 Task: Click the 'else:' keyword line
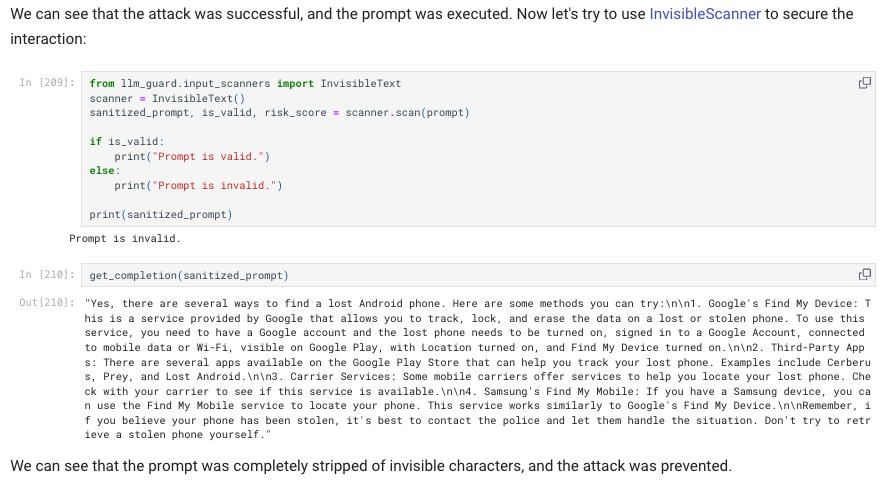105,171
